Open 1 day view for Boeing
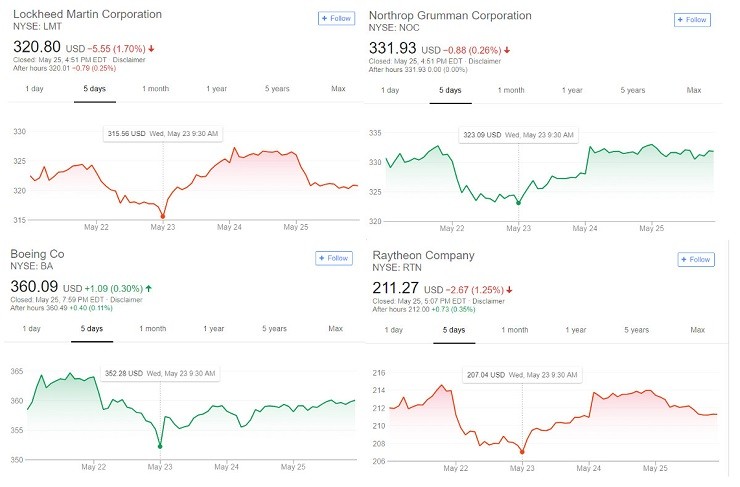740x487 pixels. [x=32, y=328]
